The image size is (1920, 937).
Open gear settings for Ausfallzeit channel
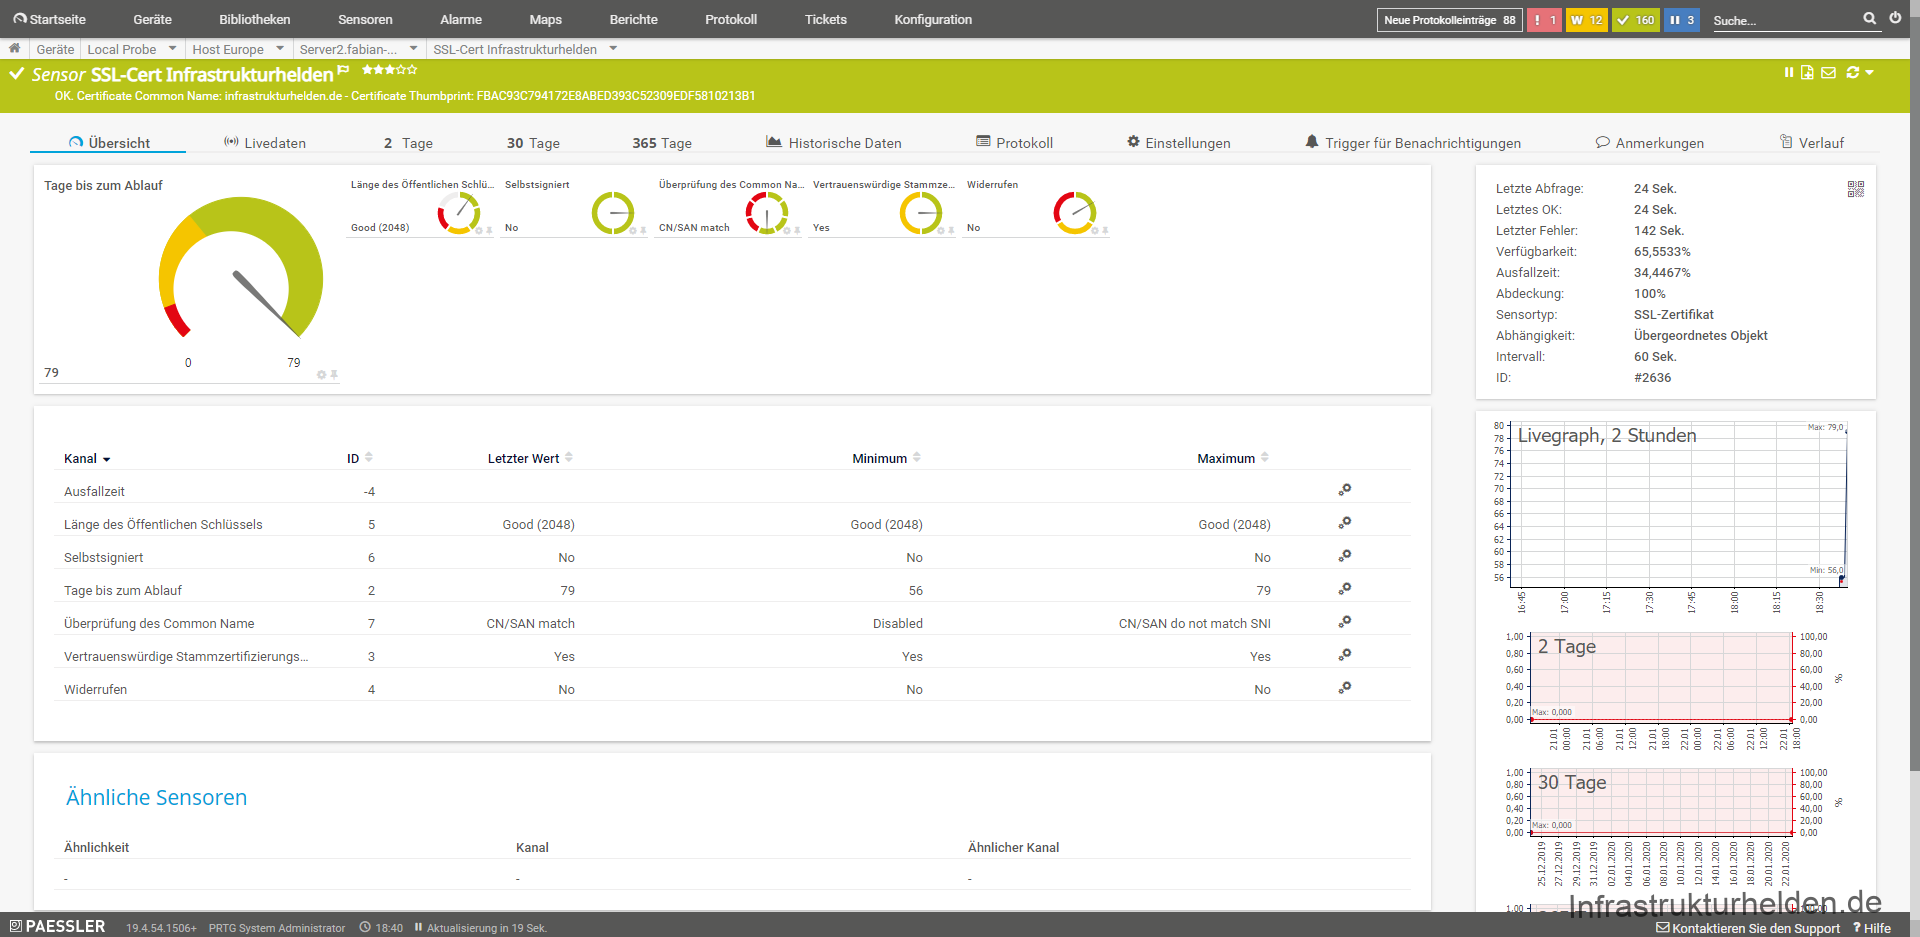tap(1345, 490)
